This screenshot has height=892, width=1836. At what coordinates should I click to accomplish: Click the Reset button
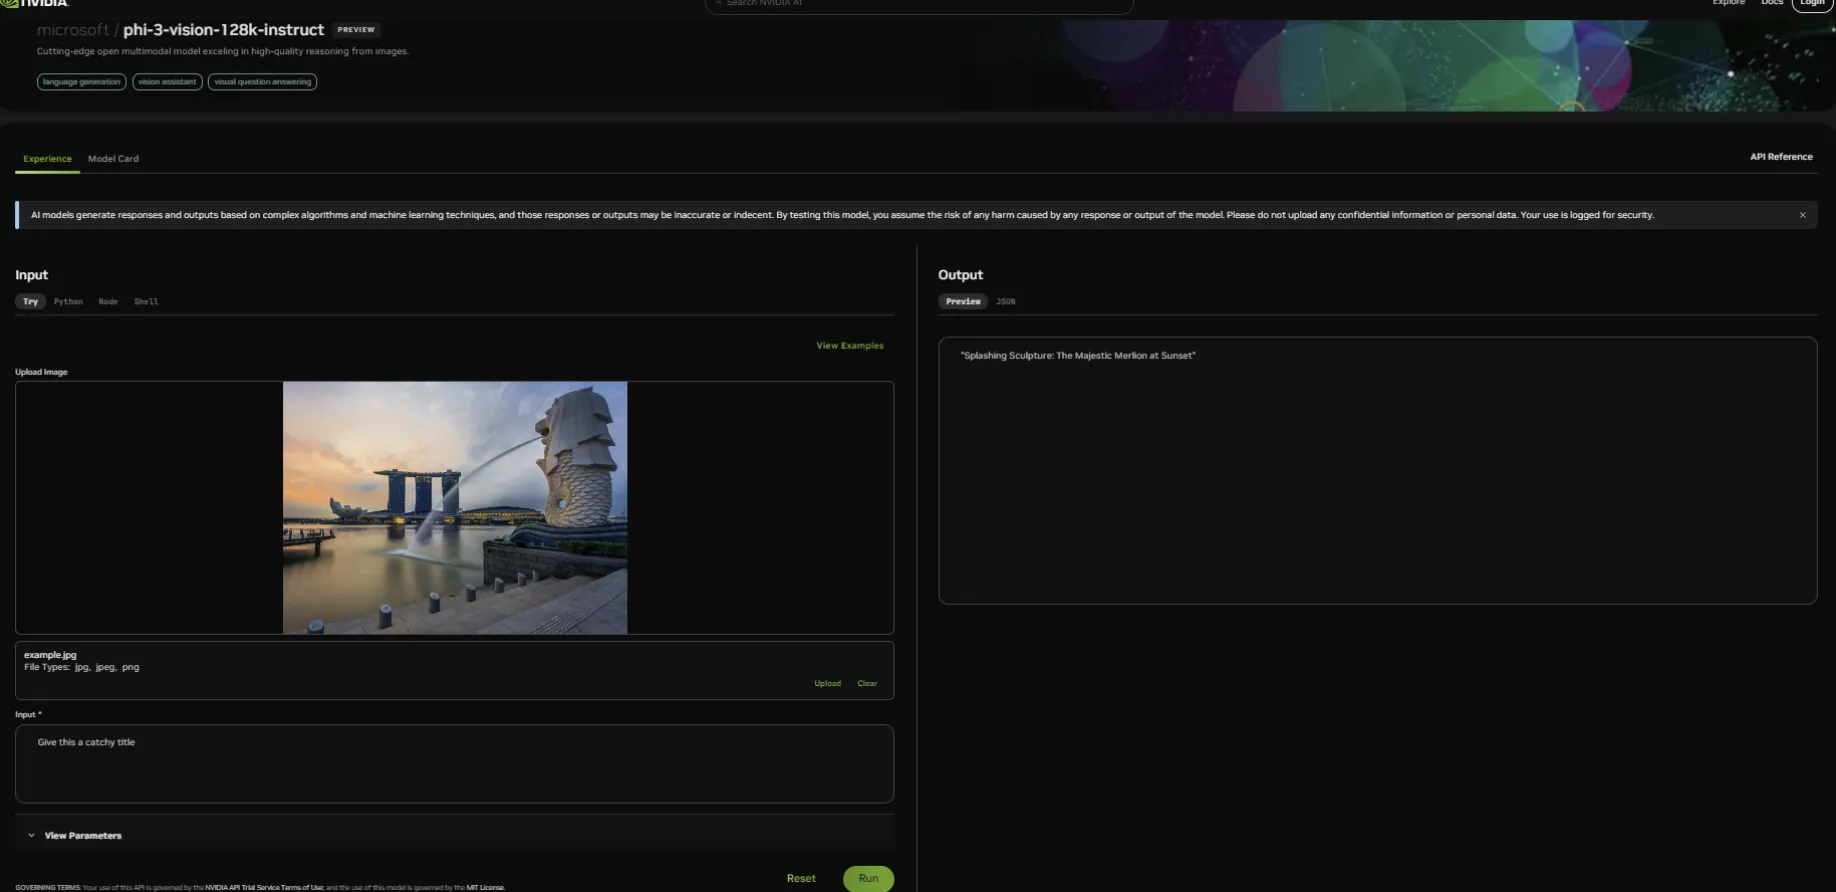point(801,879)
